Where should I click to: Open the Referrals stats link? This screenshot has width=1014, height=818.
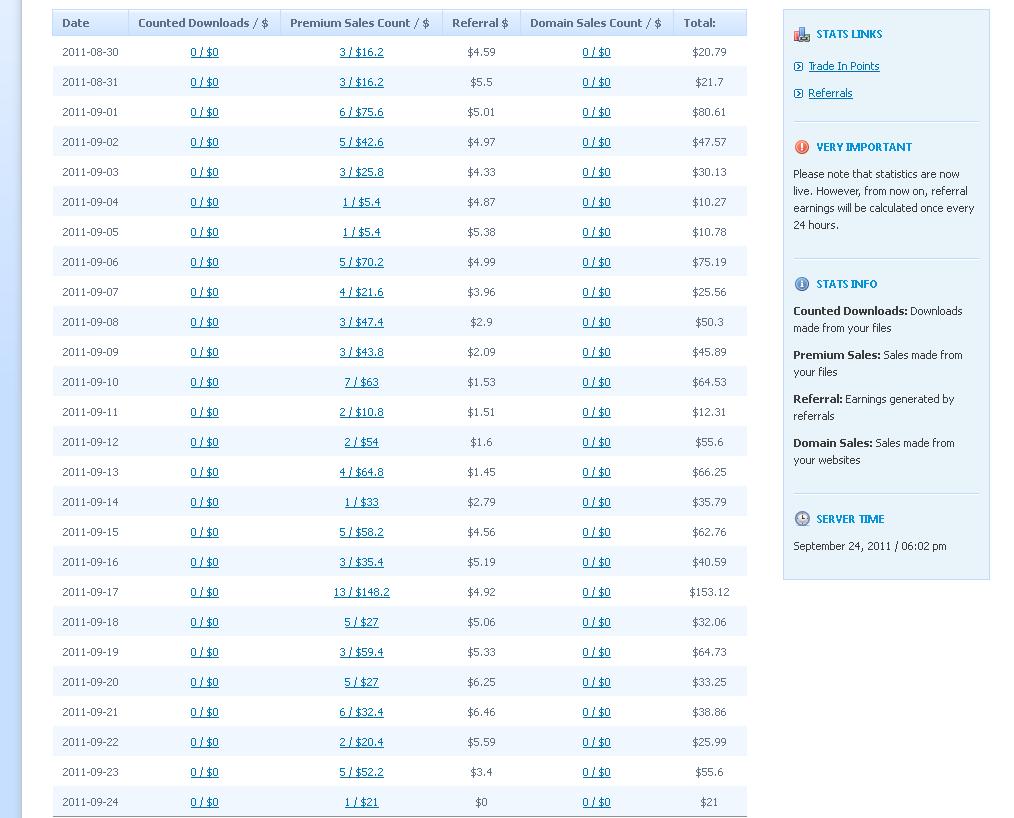[830, 93]
